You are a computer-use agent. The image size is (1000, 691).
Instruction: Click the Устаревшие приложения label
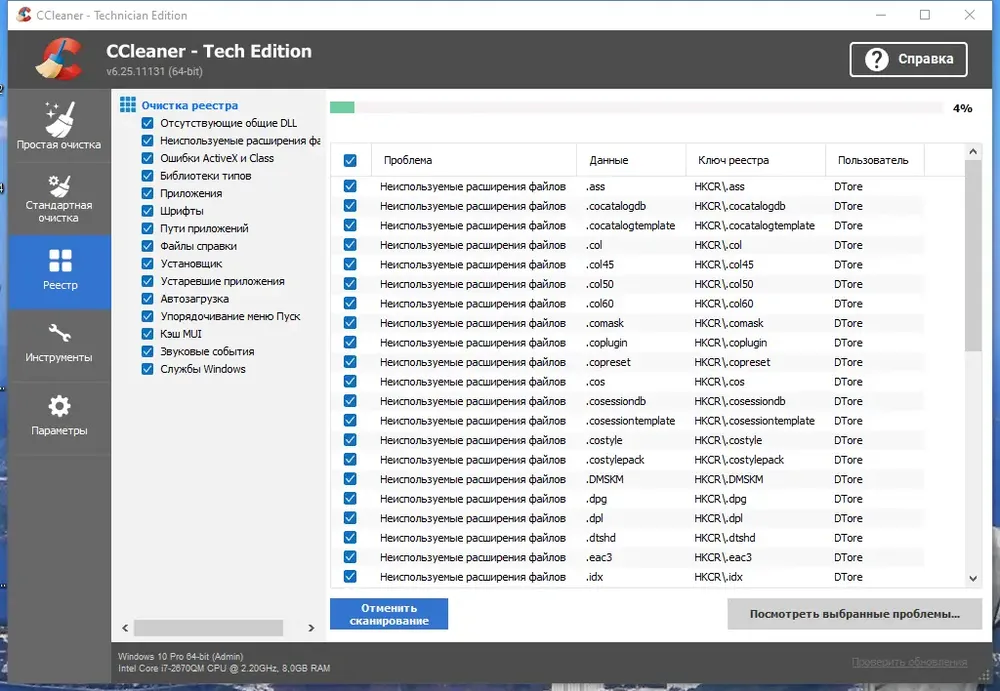coord(223,281)
